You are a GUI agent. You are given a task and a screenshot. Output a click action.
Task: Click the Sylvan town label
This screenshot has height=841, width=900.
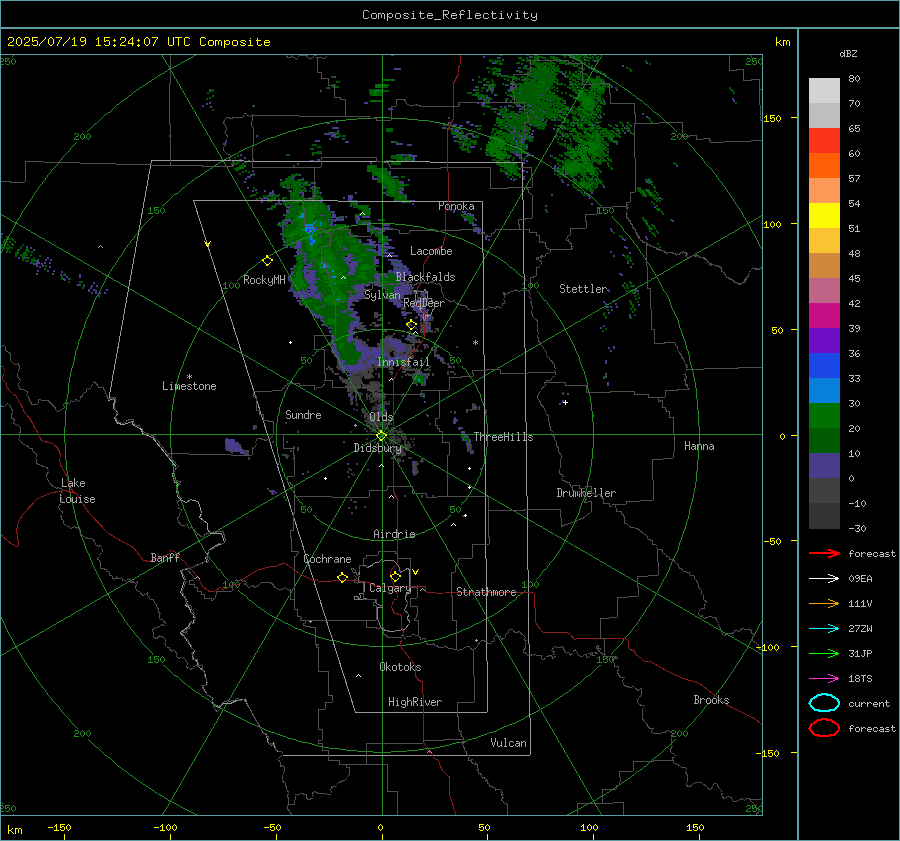tap(382, 295)
